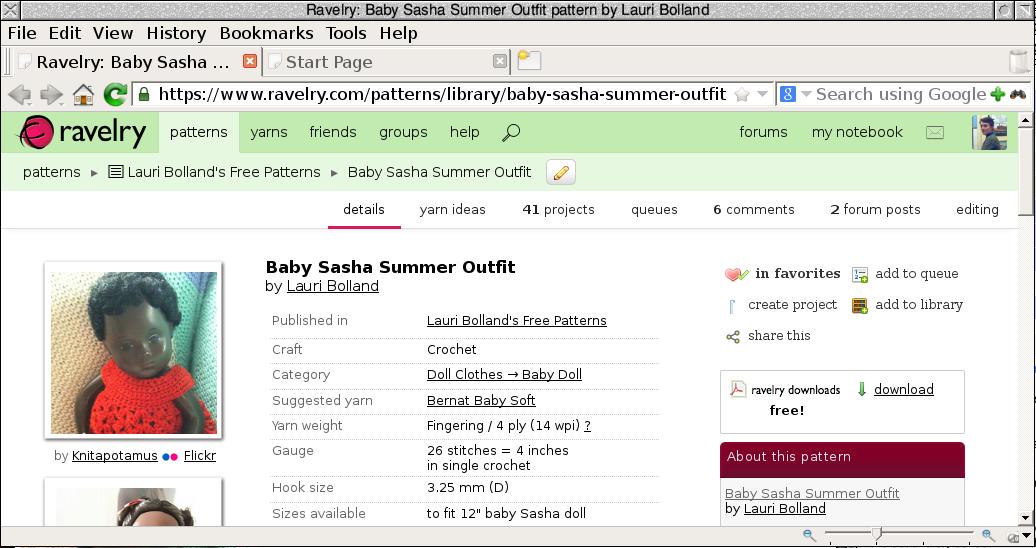Click the pencil edit pattern icon
1036x548 pixels.
click(561, 172)
